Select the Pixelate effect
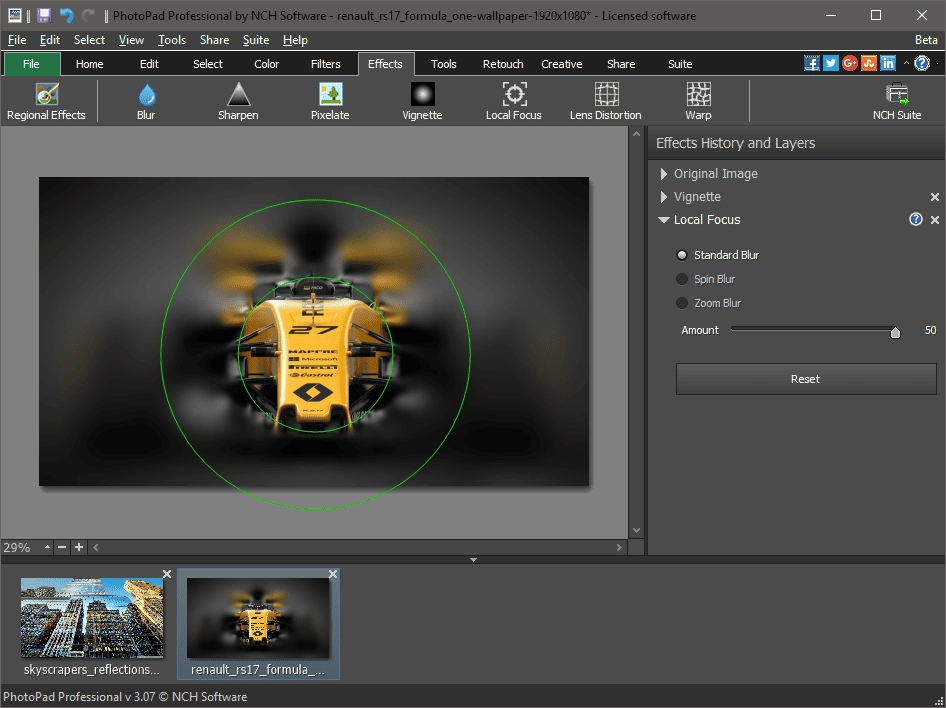This screenshot has width=946, height=708. point(330,101)
